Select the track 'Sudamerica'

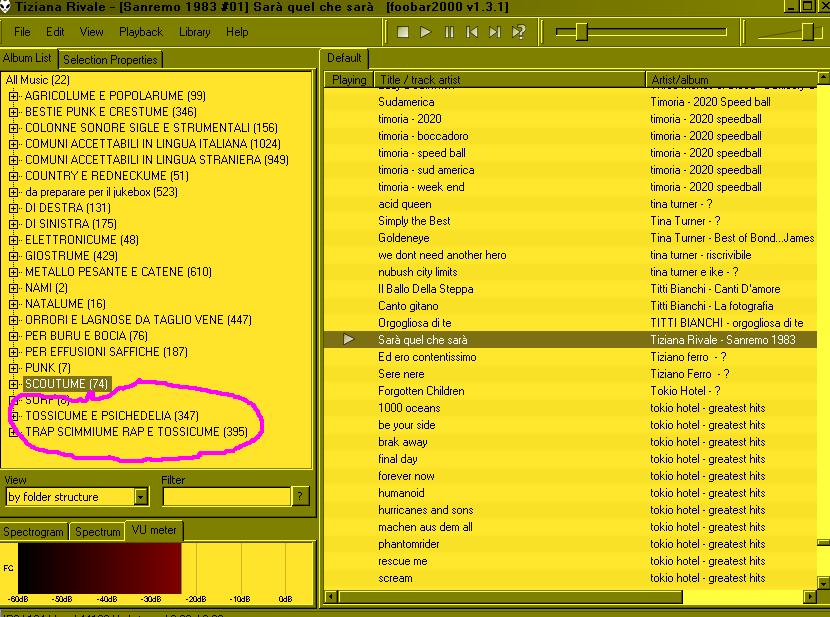571,102
